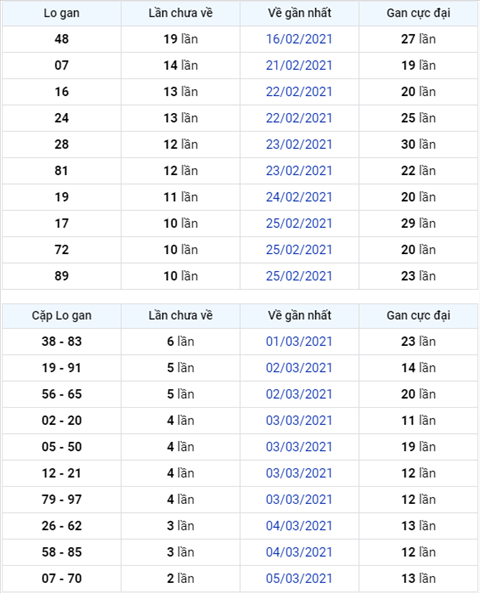Open 02/03/2021 link for pair 19 - 91
Viewport: 480px width, 593px height.
[299, 368]
